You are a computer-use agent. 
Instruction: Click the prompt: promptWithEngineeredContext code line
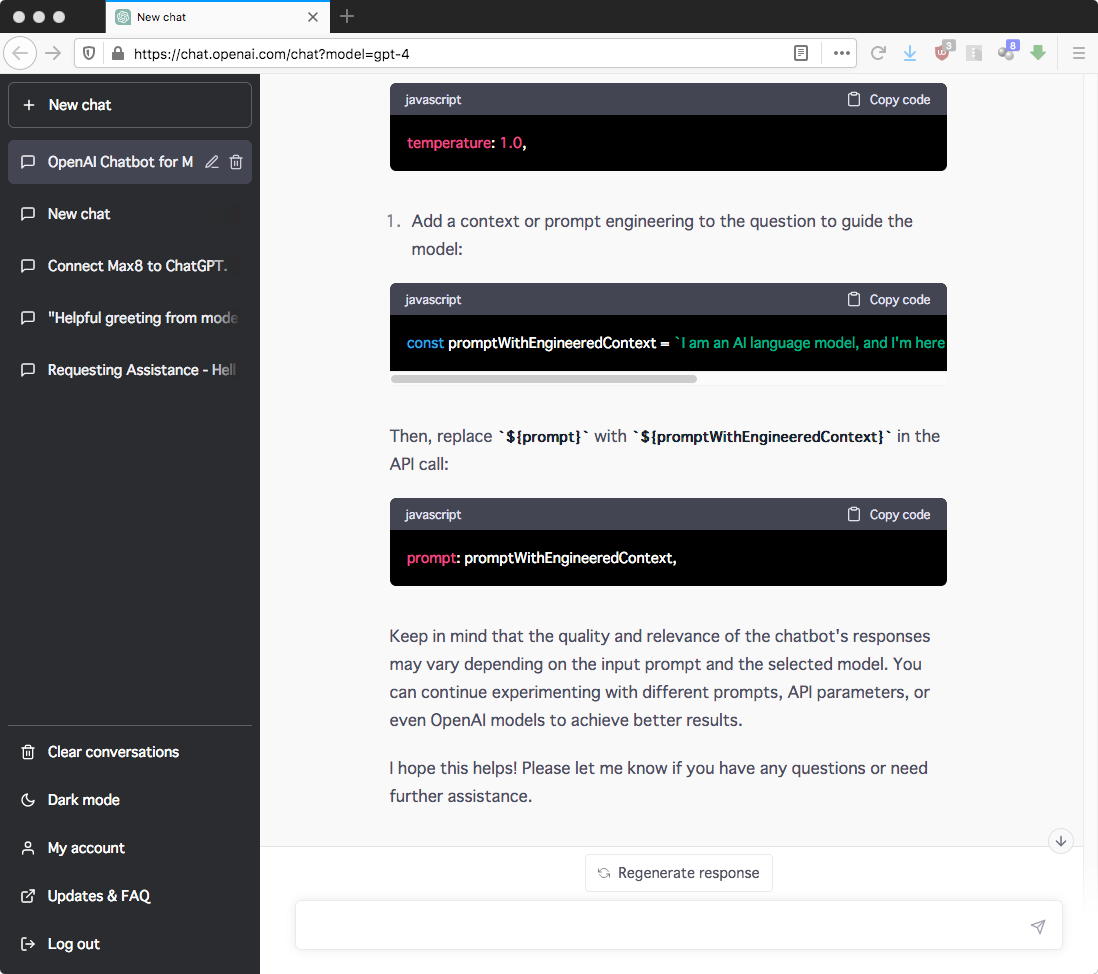pos(541,558)
